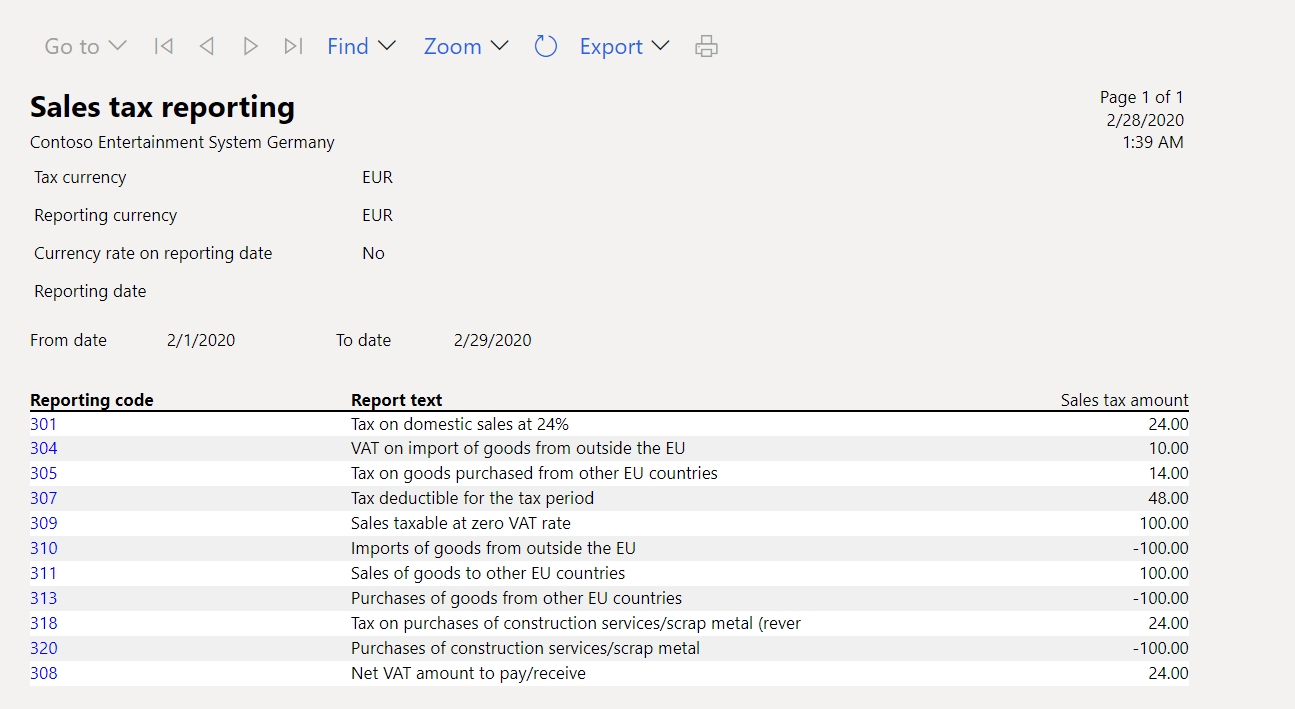
Task: Open the Zoom dropdown
Action: coord(466,46)
